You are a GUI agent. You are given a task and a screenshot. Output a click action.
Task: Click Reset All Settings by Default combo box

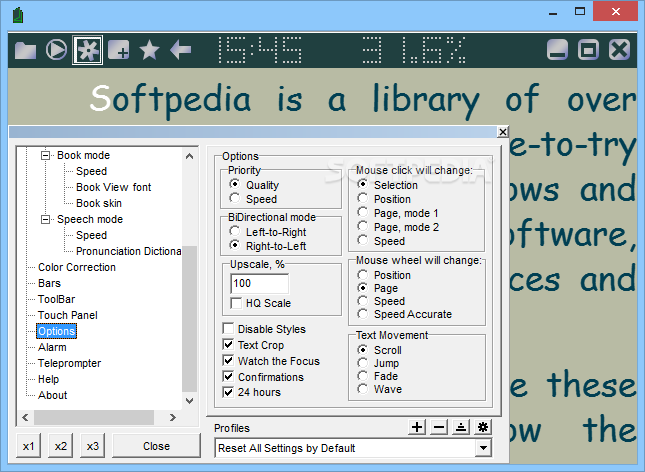[353, 448]
